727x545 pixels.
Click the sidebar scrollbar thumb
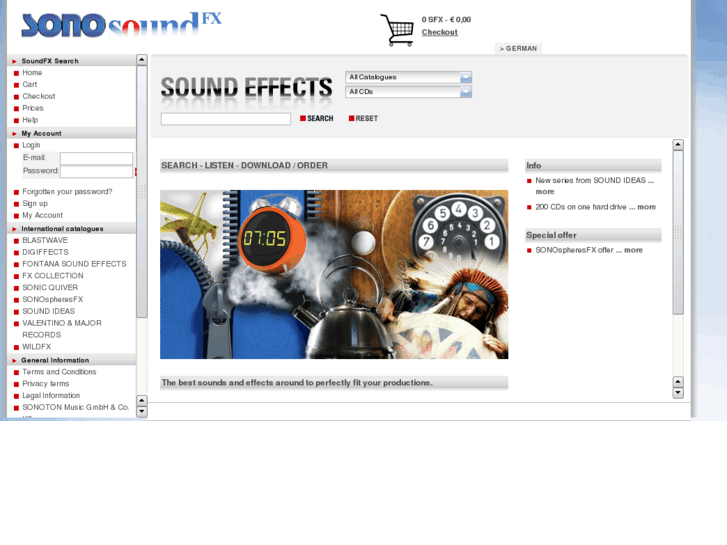click(x=142, y=192)
